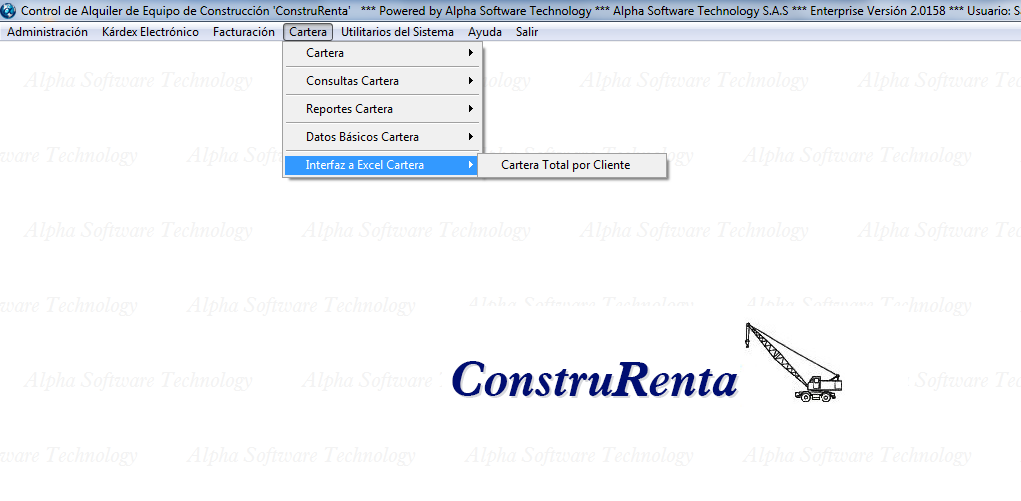
Task: Expand arrow beside Datos Básicos Cartera
Action: (x=470, y=137)
